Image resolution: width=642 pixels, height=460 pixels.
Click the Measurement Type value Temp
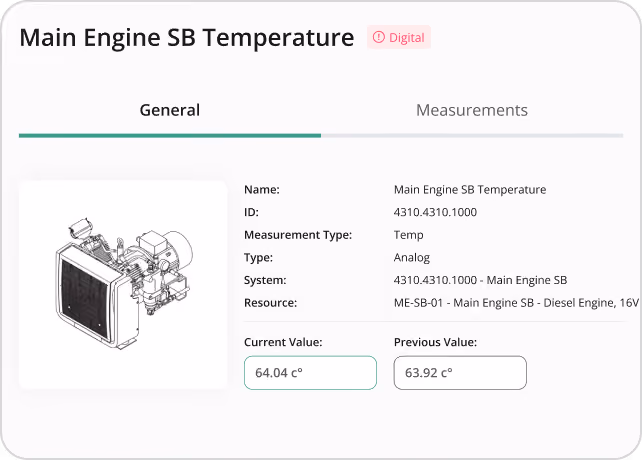[409, 235]
